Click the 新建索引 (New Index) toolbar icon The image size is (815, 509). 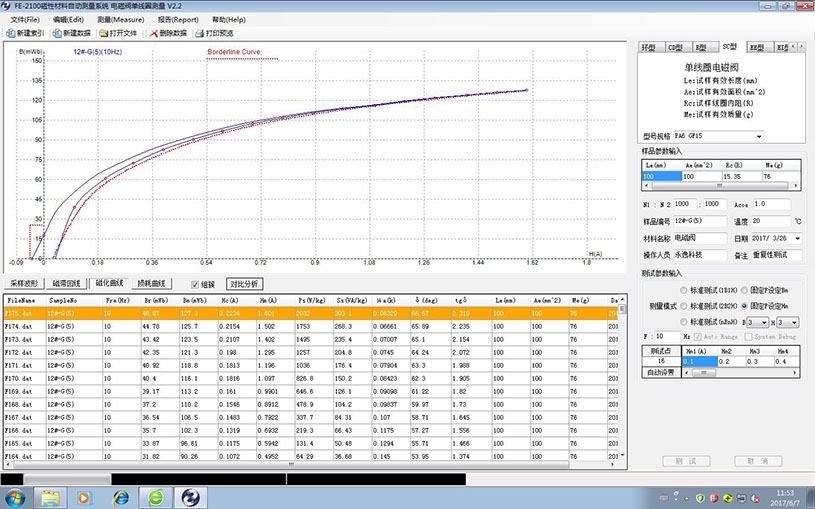pyautogui.click(x=10, y=33)
